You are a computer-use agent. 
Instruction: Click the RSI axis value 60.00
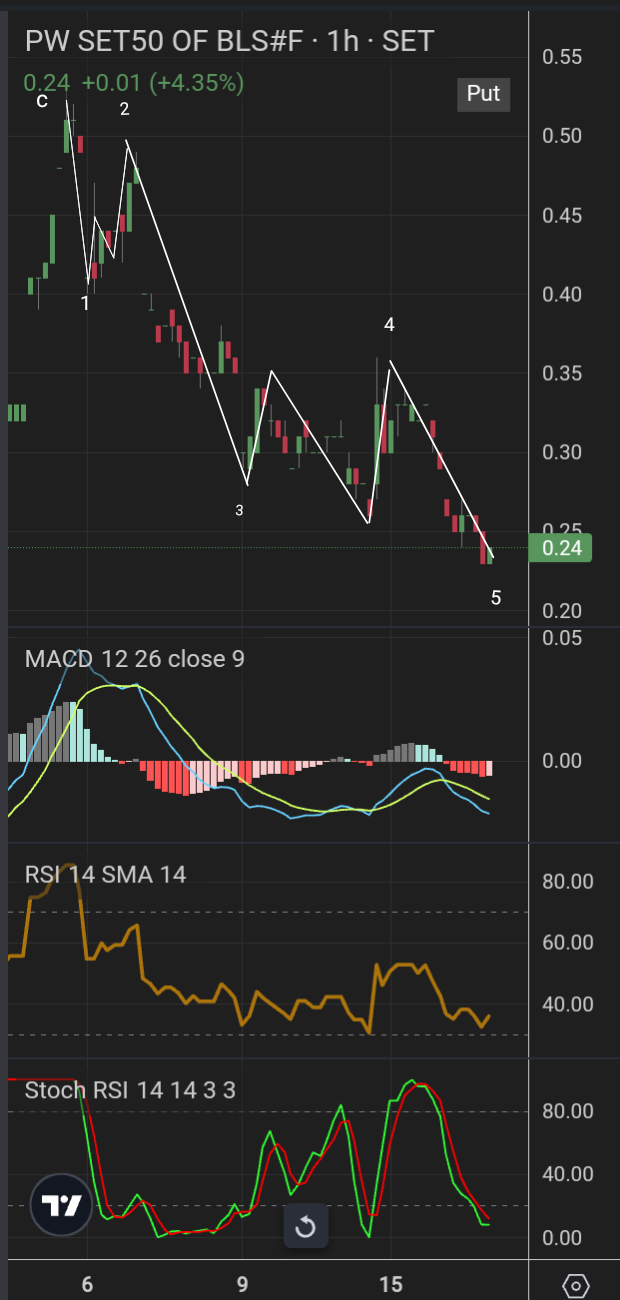[x=567, y=942]
